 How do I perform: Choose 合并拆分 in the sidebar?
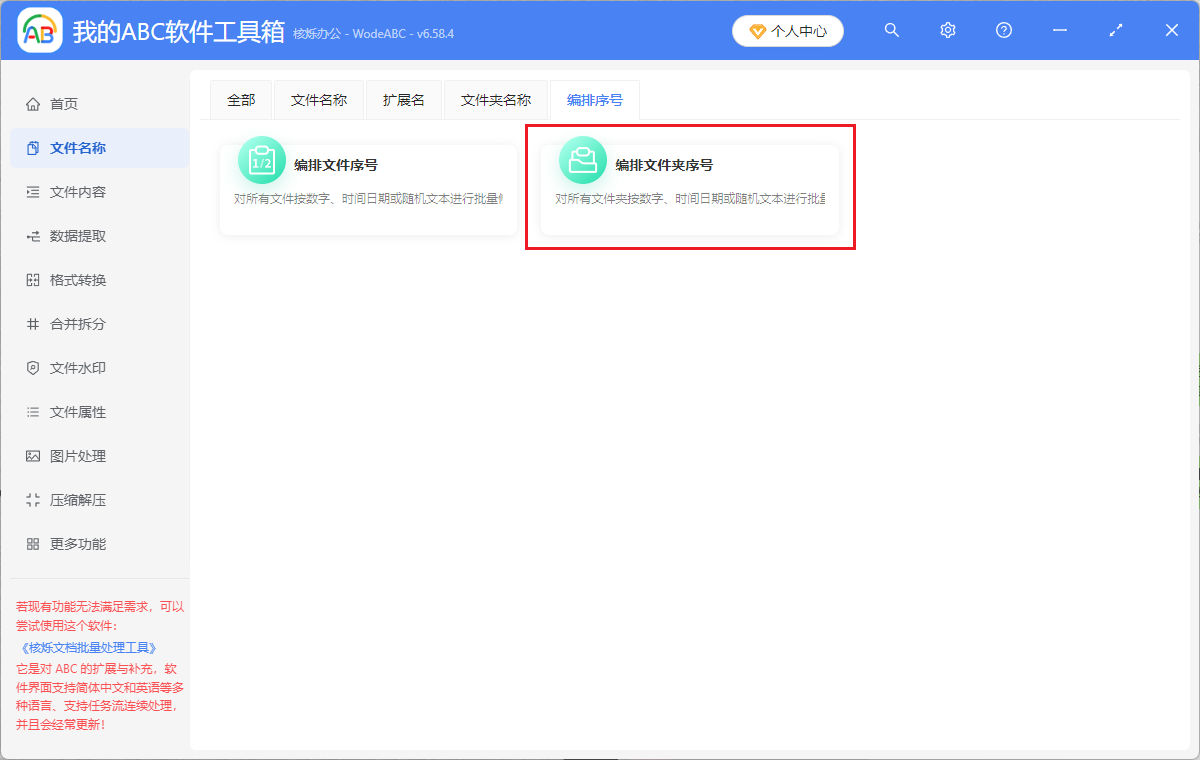coord(78,324)
